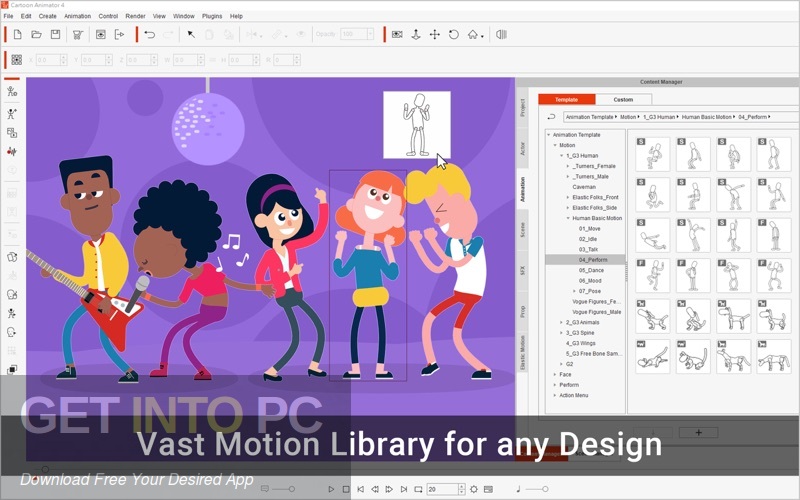The width and height of the screenshot is (800, 500).
Task: Select Caveman in the tree
Action: [584, 187]
